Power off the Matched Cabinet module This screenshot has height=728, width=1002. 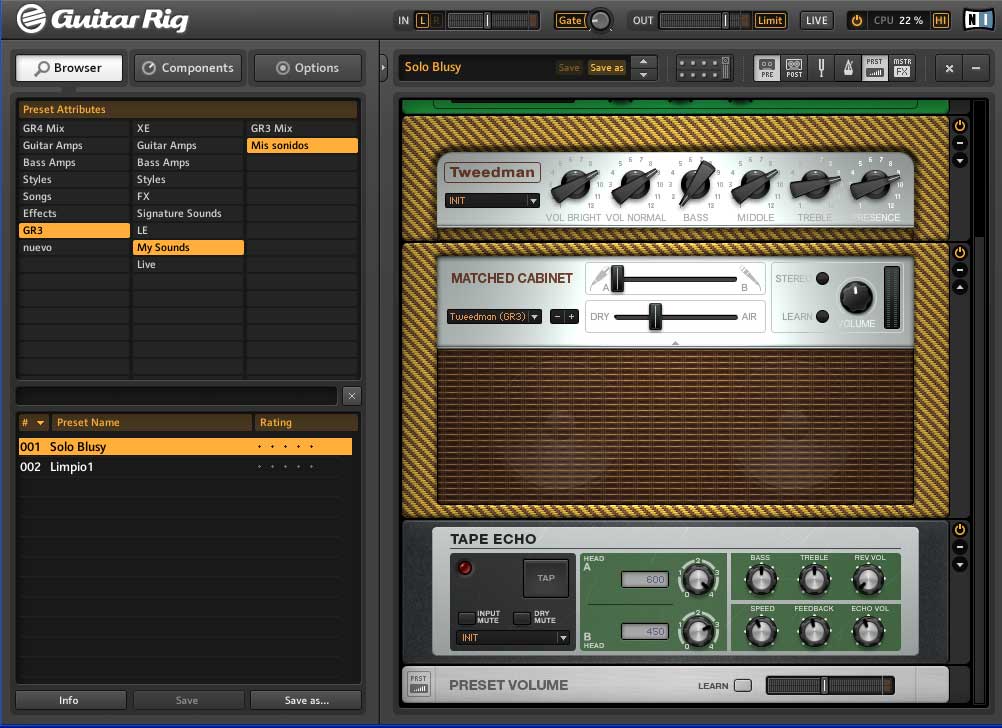(959, 253)
